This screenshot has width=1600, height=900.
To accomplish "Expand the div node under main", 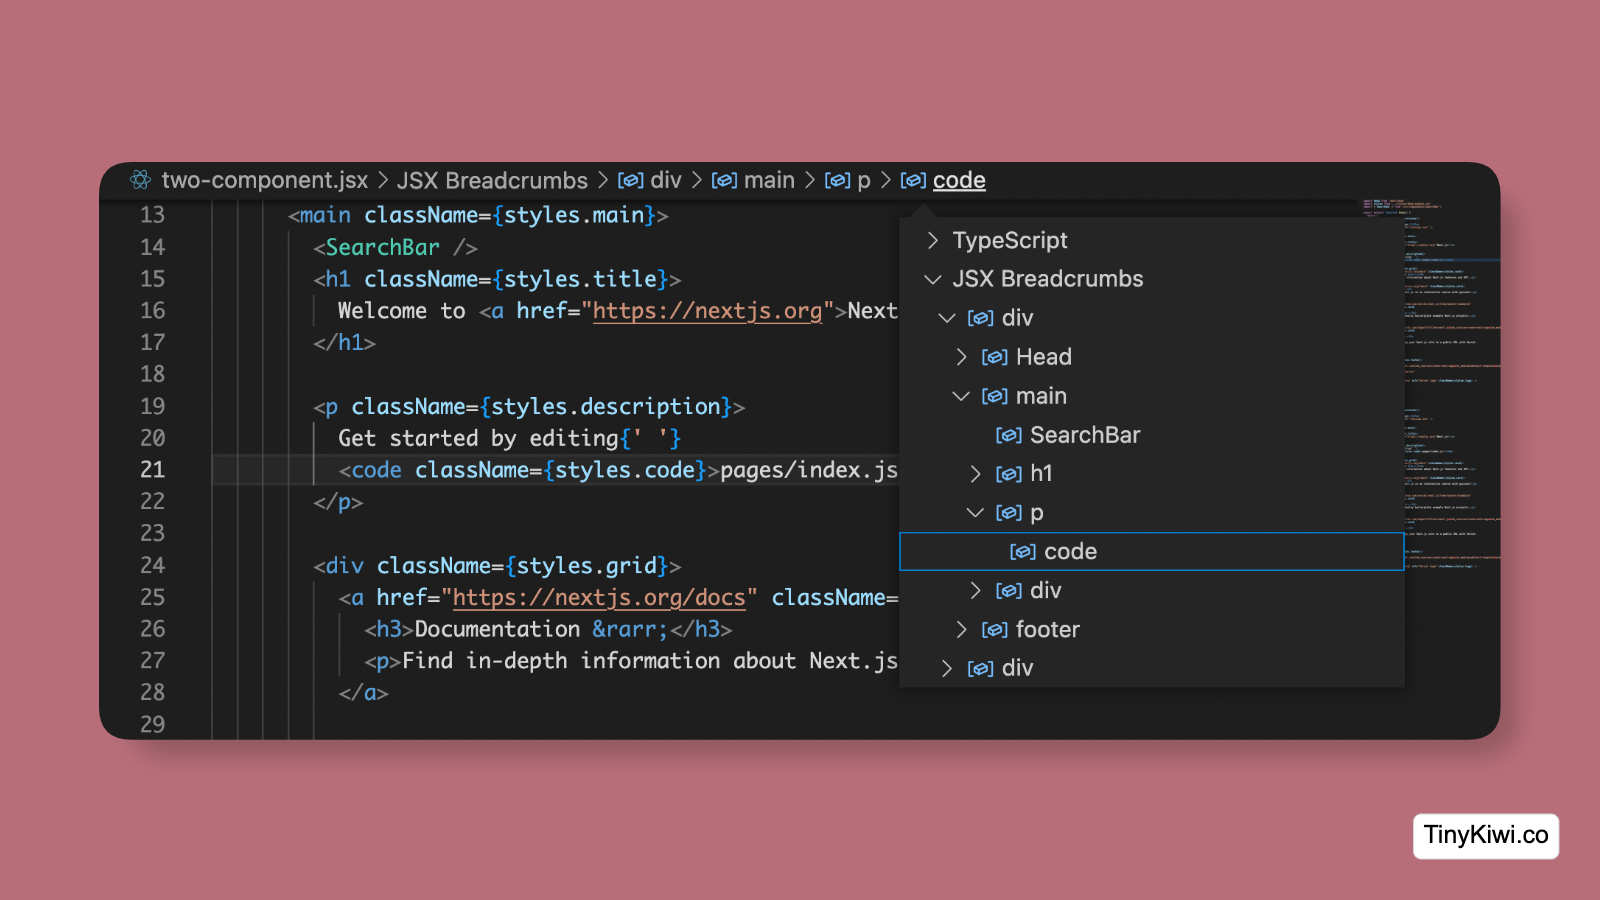I will 975,591.
